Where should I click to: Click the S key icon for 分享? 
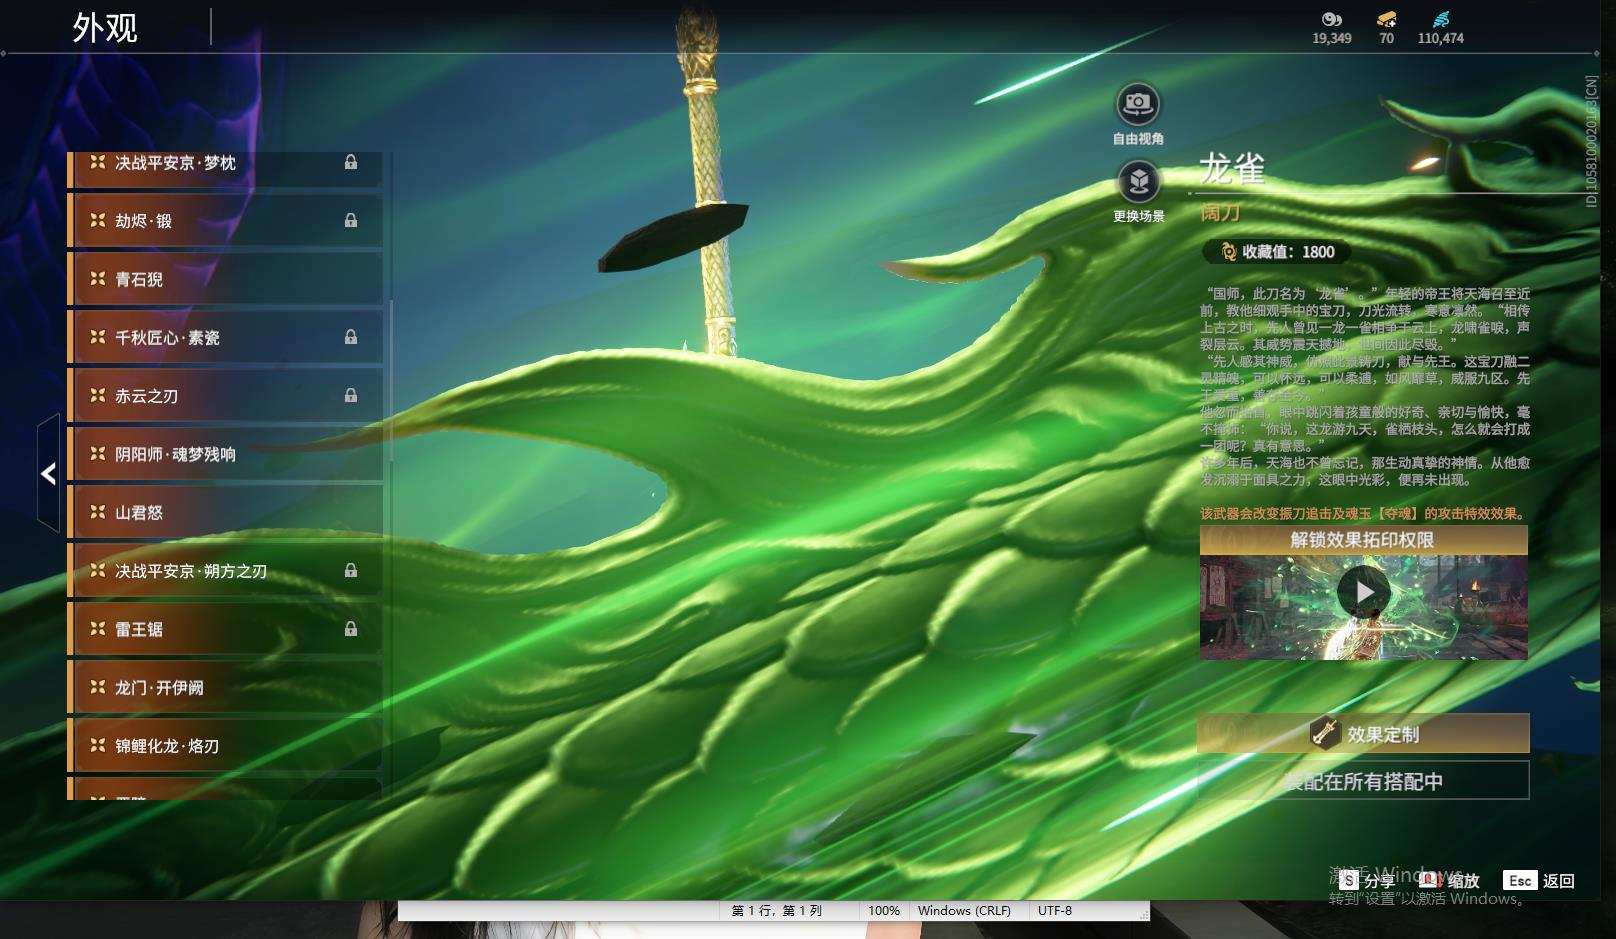(1349, 880)
